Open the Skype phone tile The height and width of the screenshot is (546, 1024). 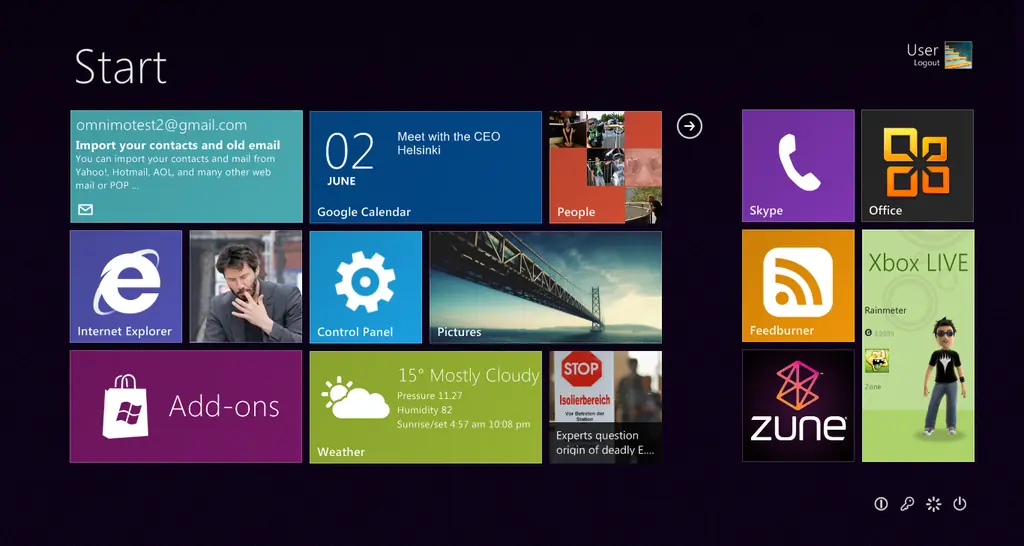[798, 166]
